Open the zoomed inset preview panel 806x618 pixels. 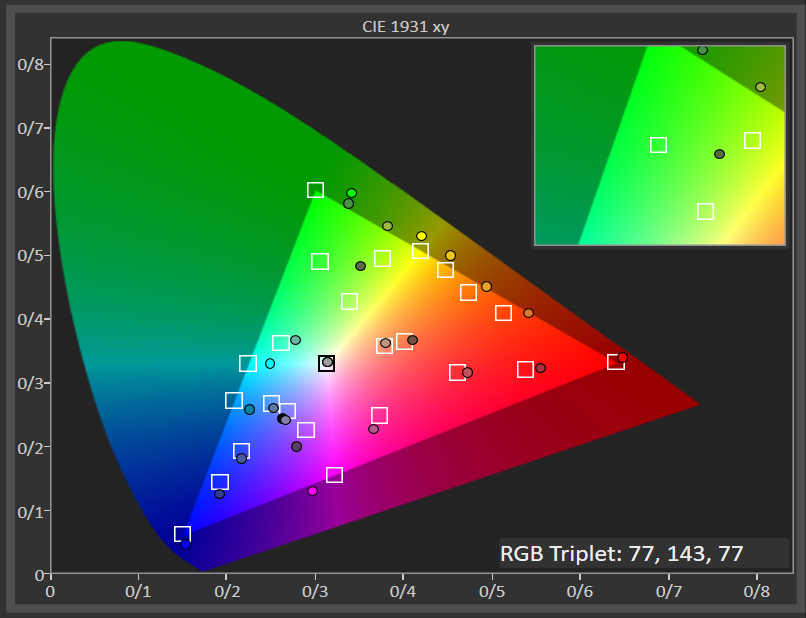[660, 146]
